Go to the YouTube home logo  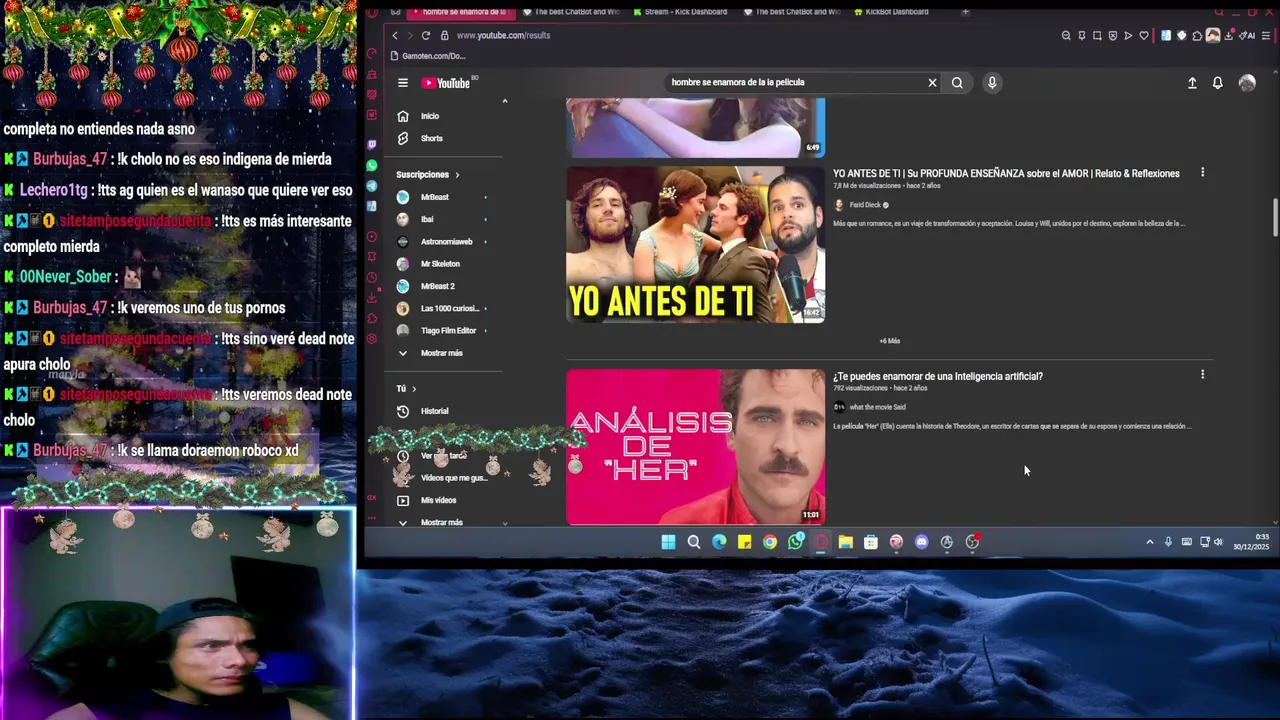coord(446,83)
